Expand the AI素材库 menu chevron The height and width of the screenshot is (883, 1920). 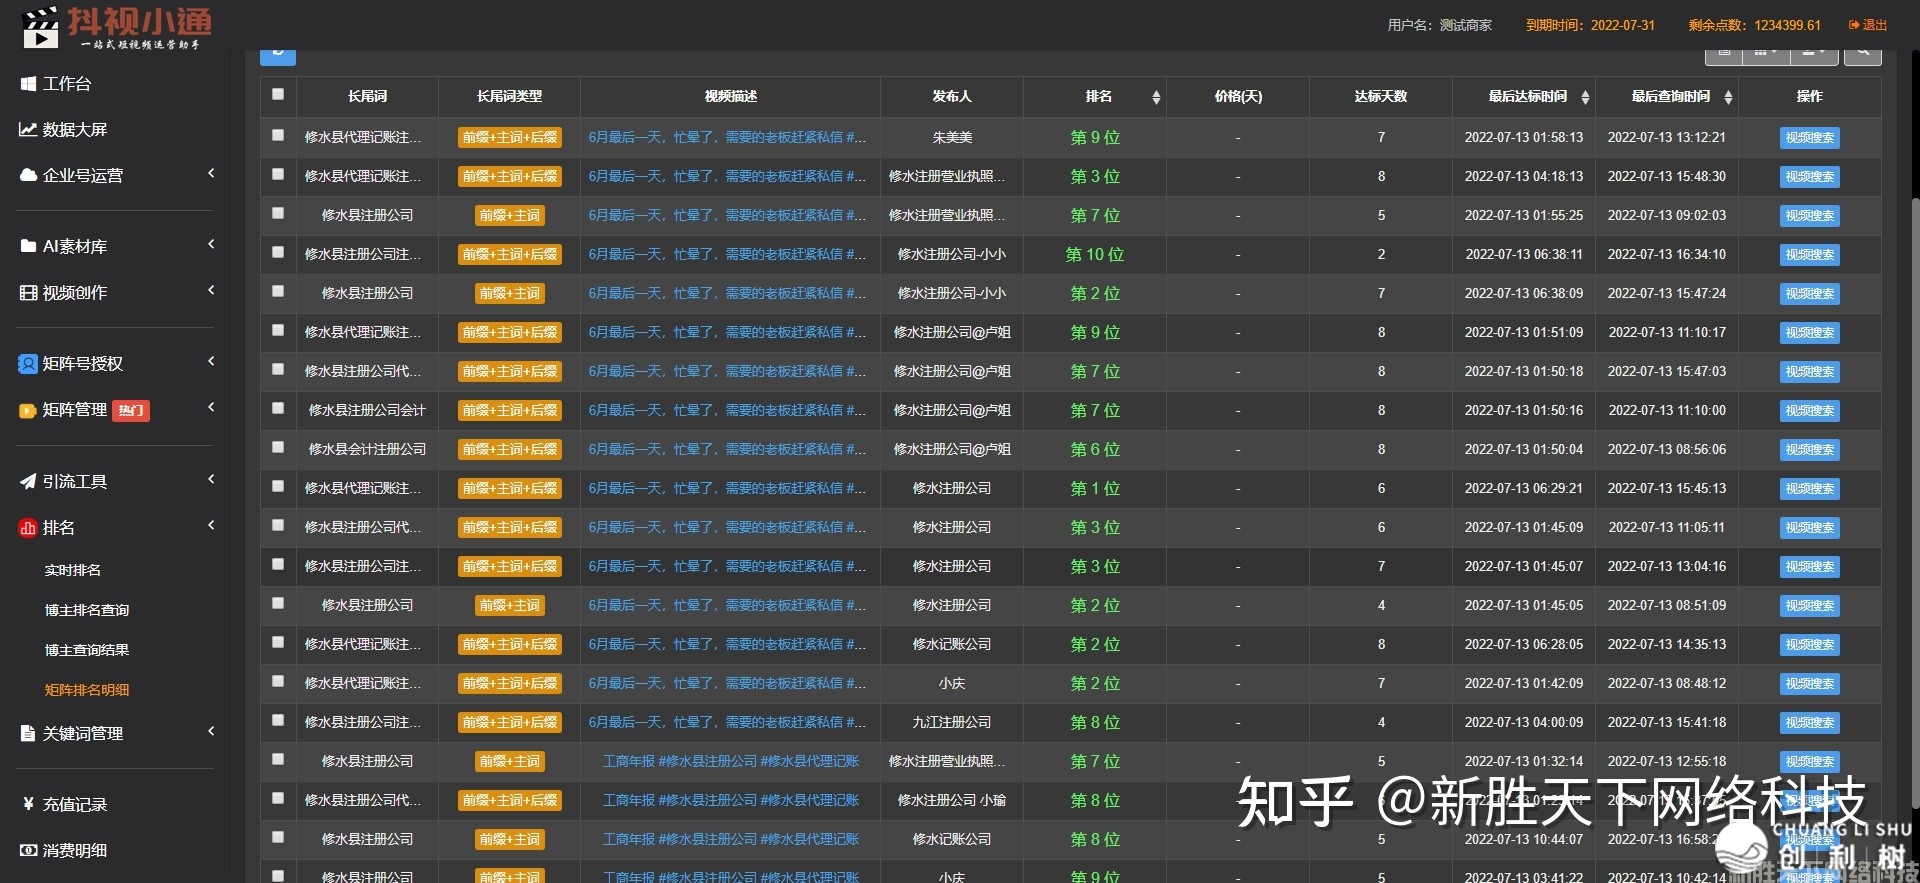pos(211,245)
